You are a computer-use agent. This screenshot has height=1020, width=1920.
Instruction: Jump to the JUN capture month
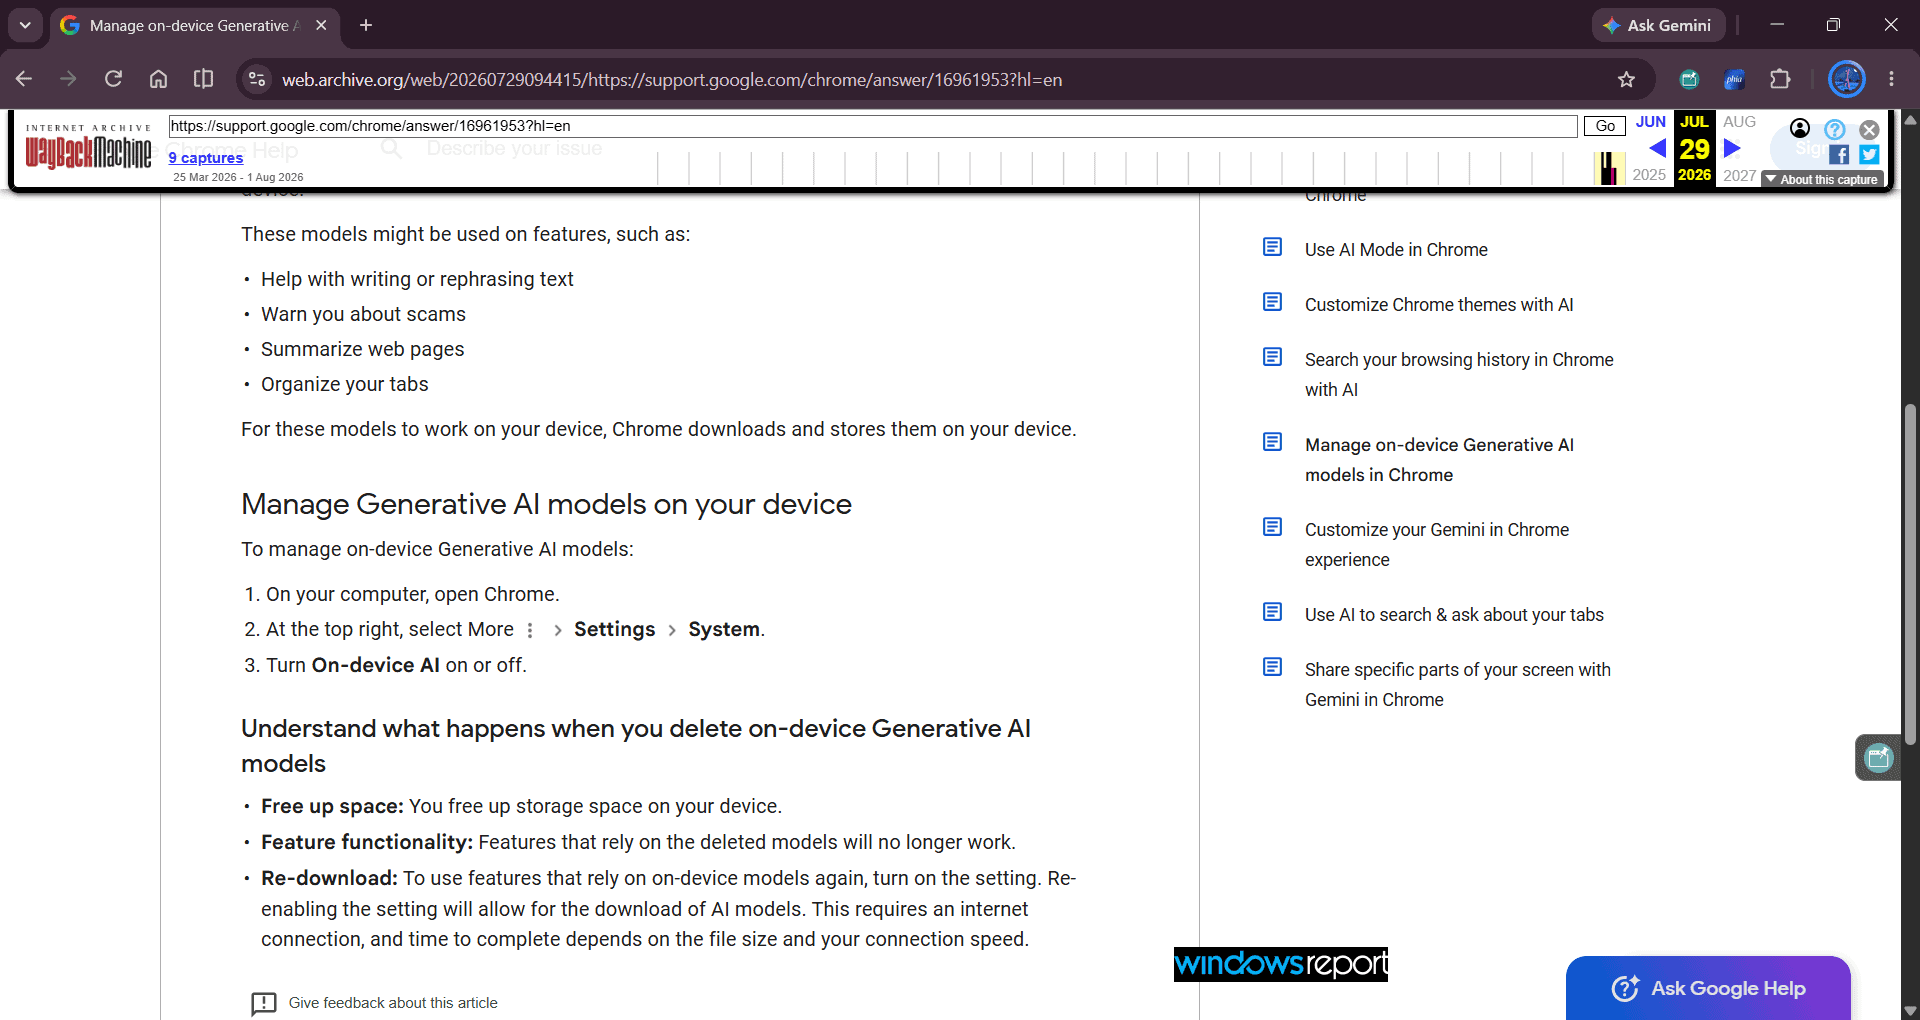1651,122
